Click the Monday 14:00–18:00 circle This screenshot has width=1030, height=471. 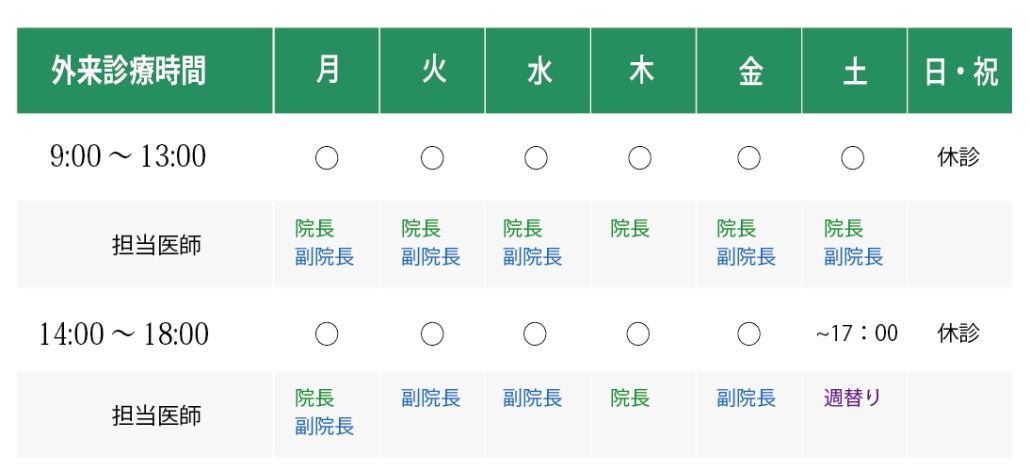tap(326, 334)
